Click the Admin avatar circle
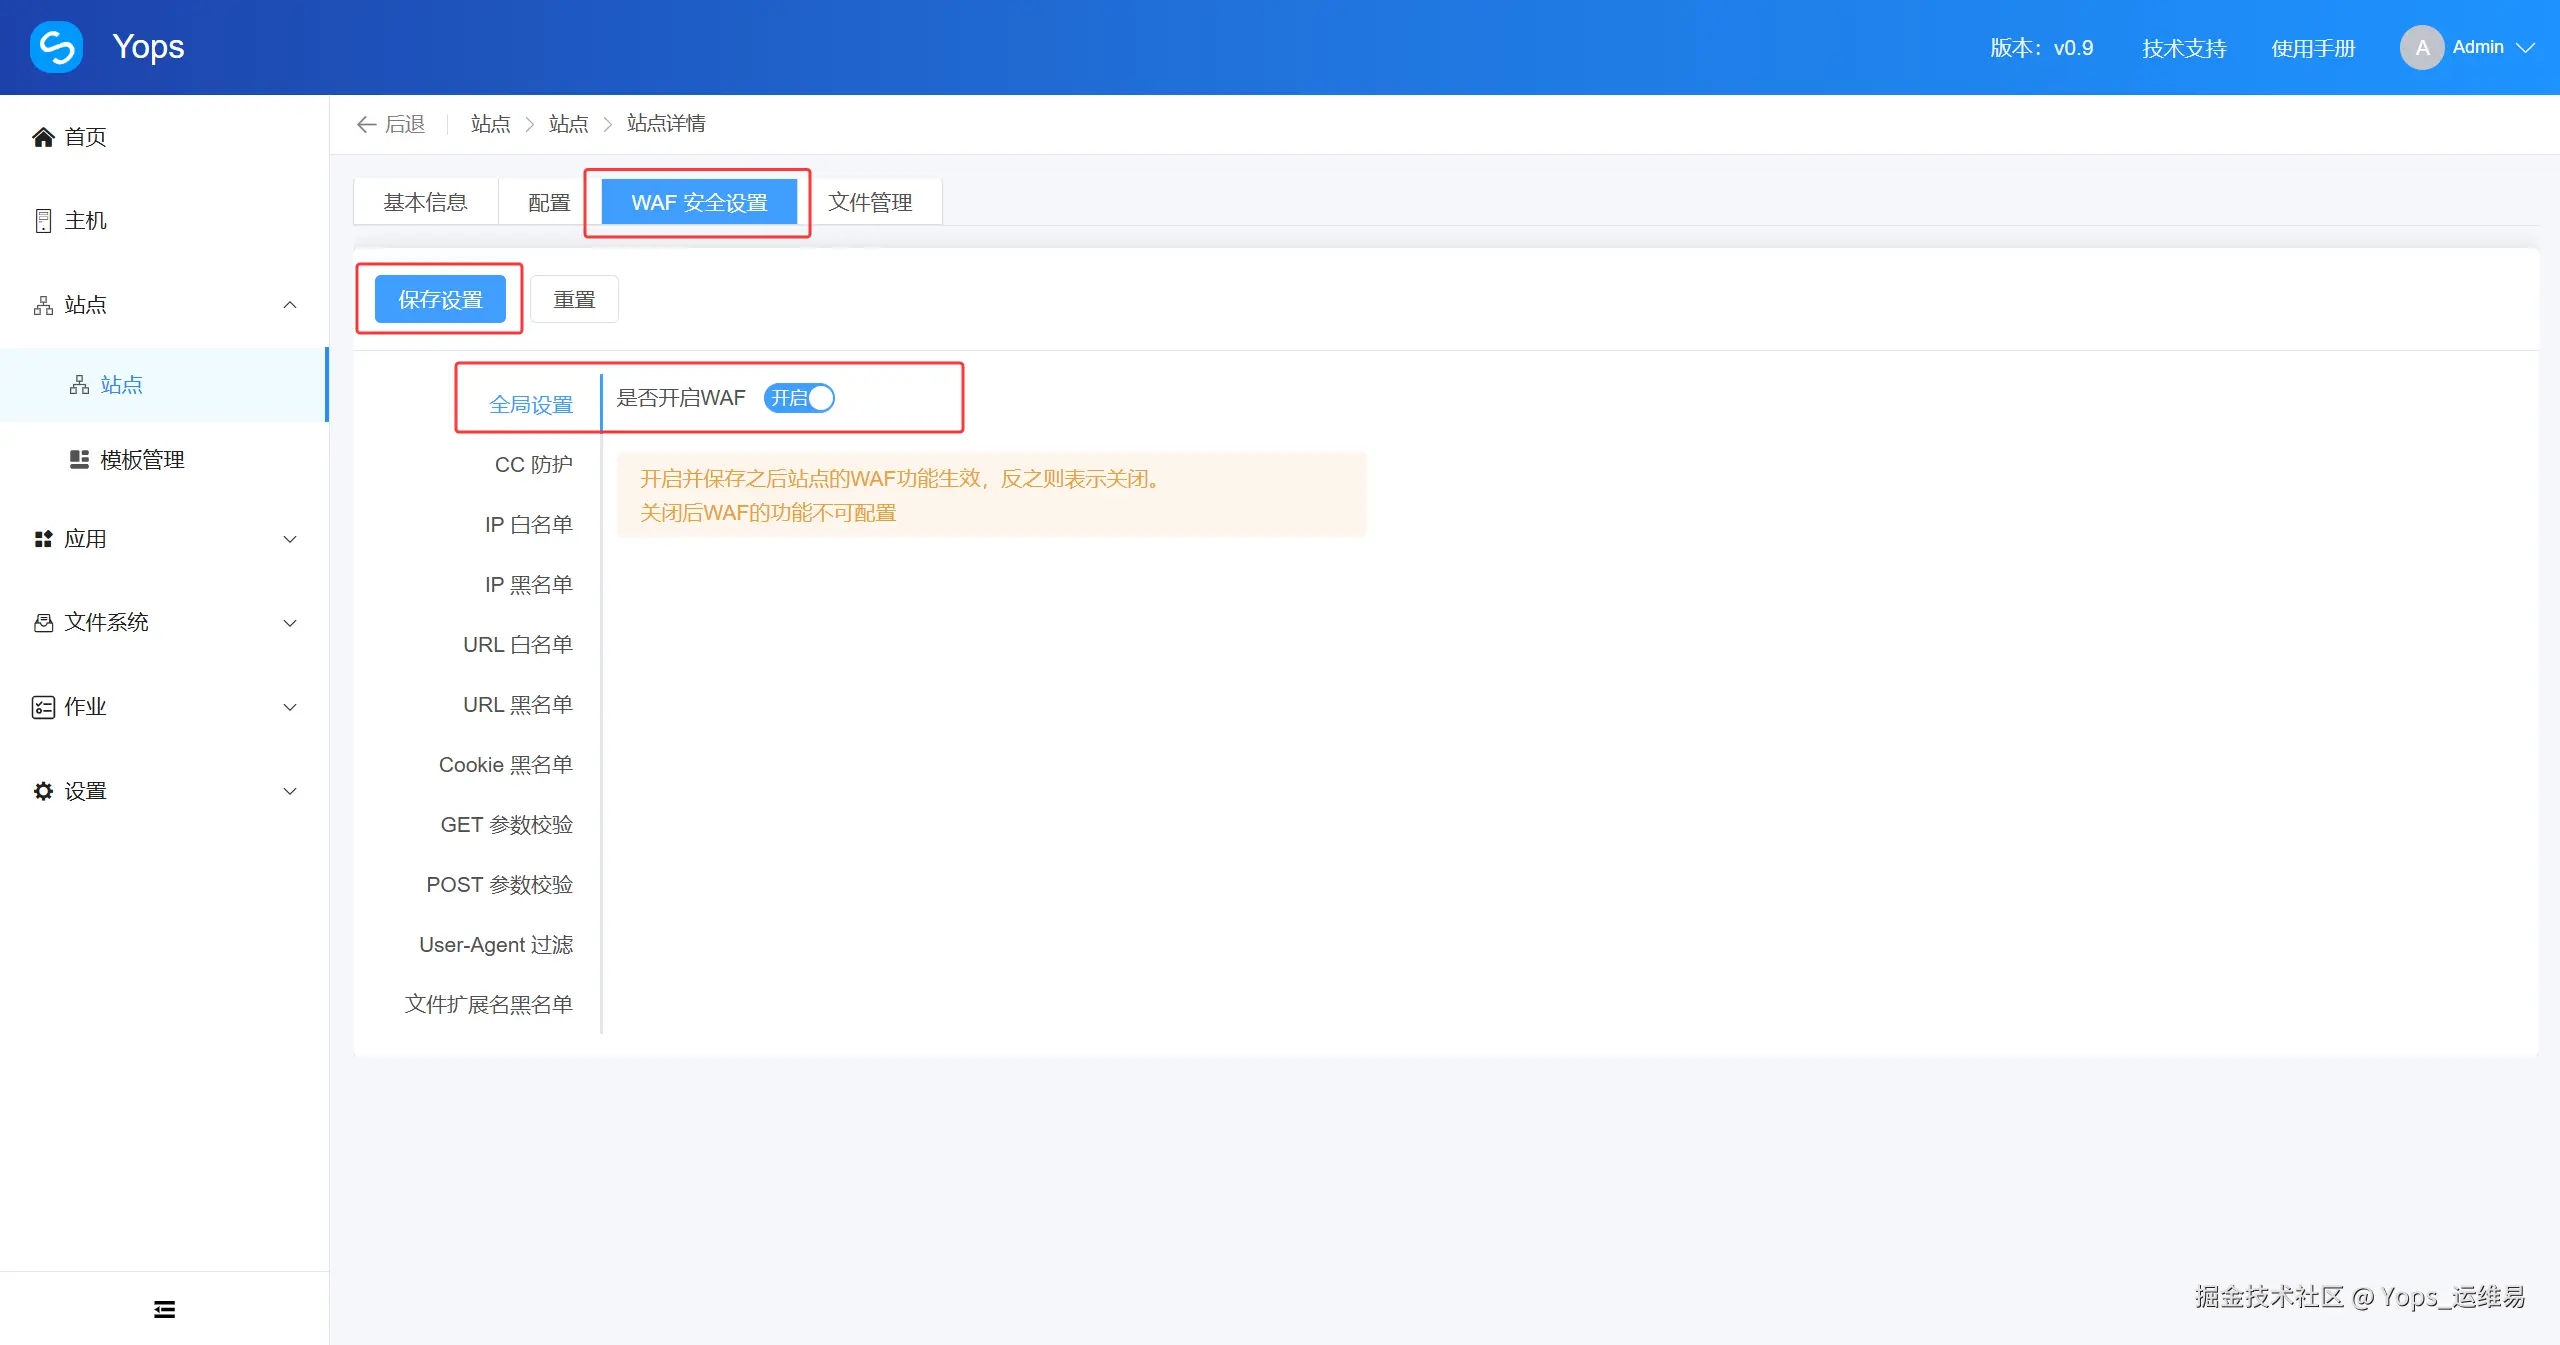 2421,47
